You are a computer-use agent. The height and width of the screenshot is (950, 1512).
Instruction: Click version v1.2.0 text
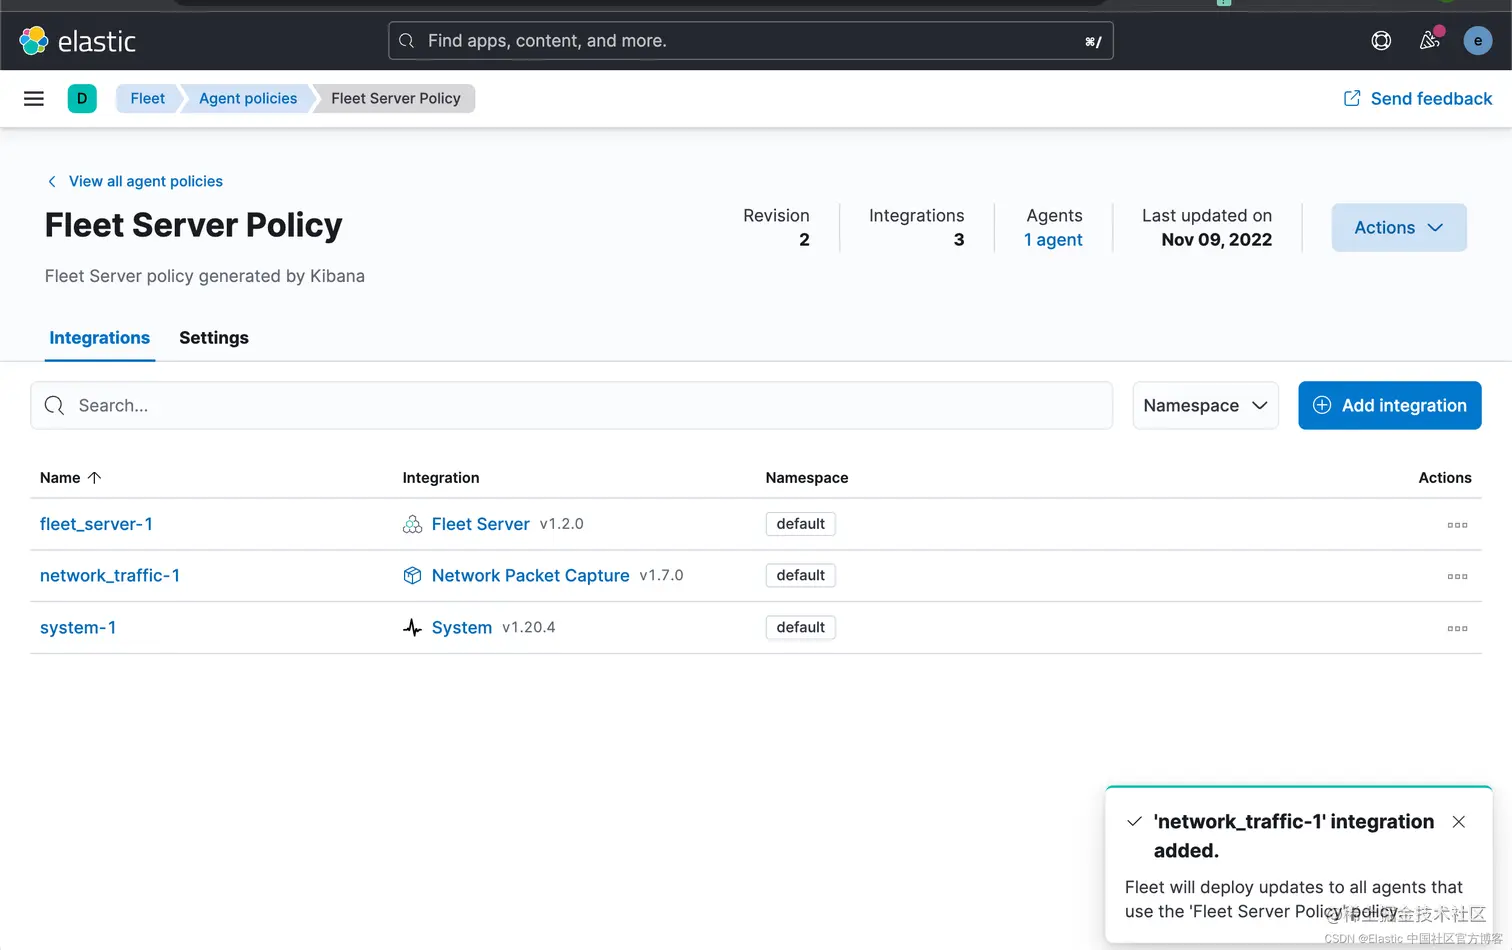click(562, 524)
